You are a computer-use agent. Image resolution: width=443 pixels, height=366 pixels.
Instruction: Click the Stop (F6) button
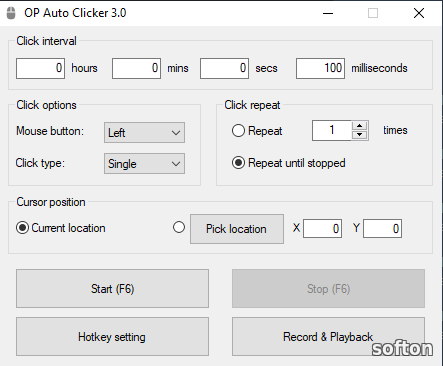point(328,289)
